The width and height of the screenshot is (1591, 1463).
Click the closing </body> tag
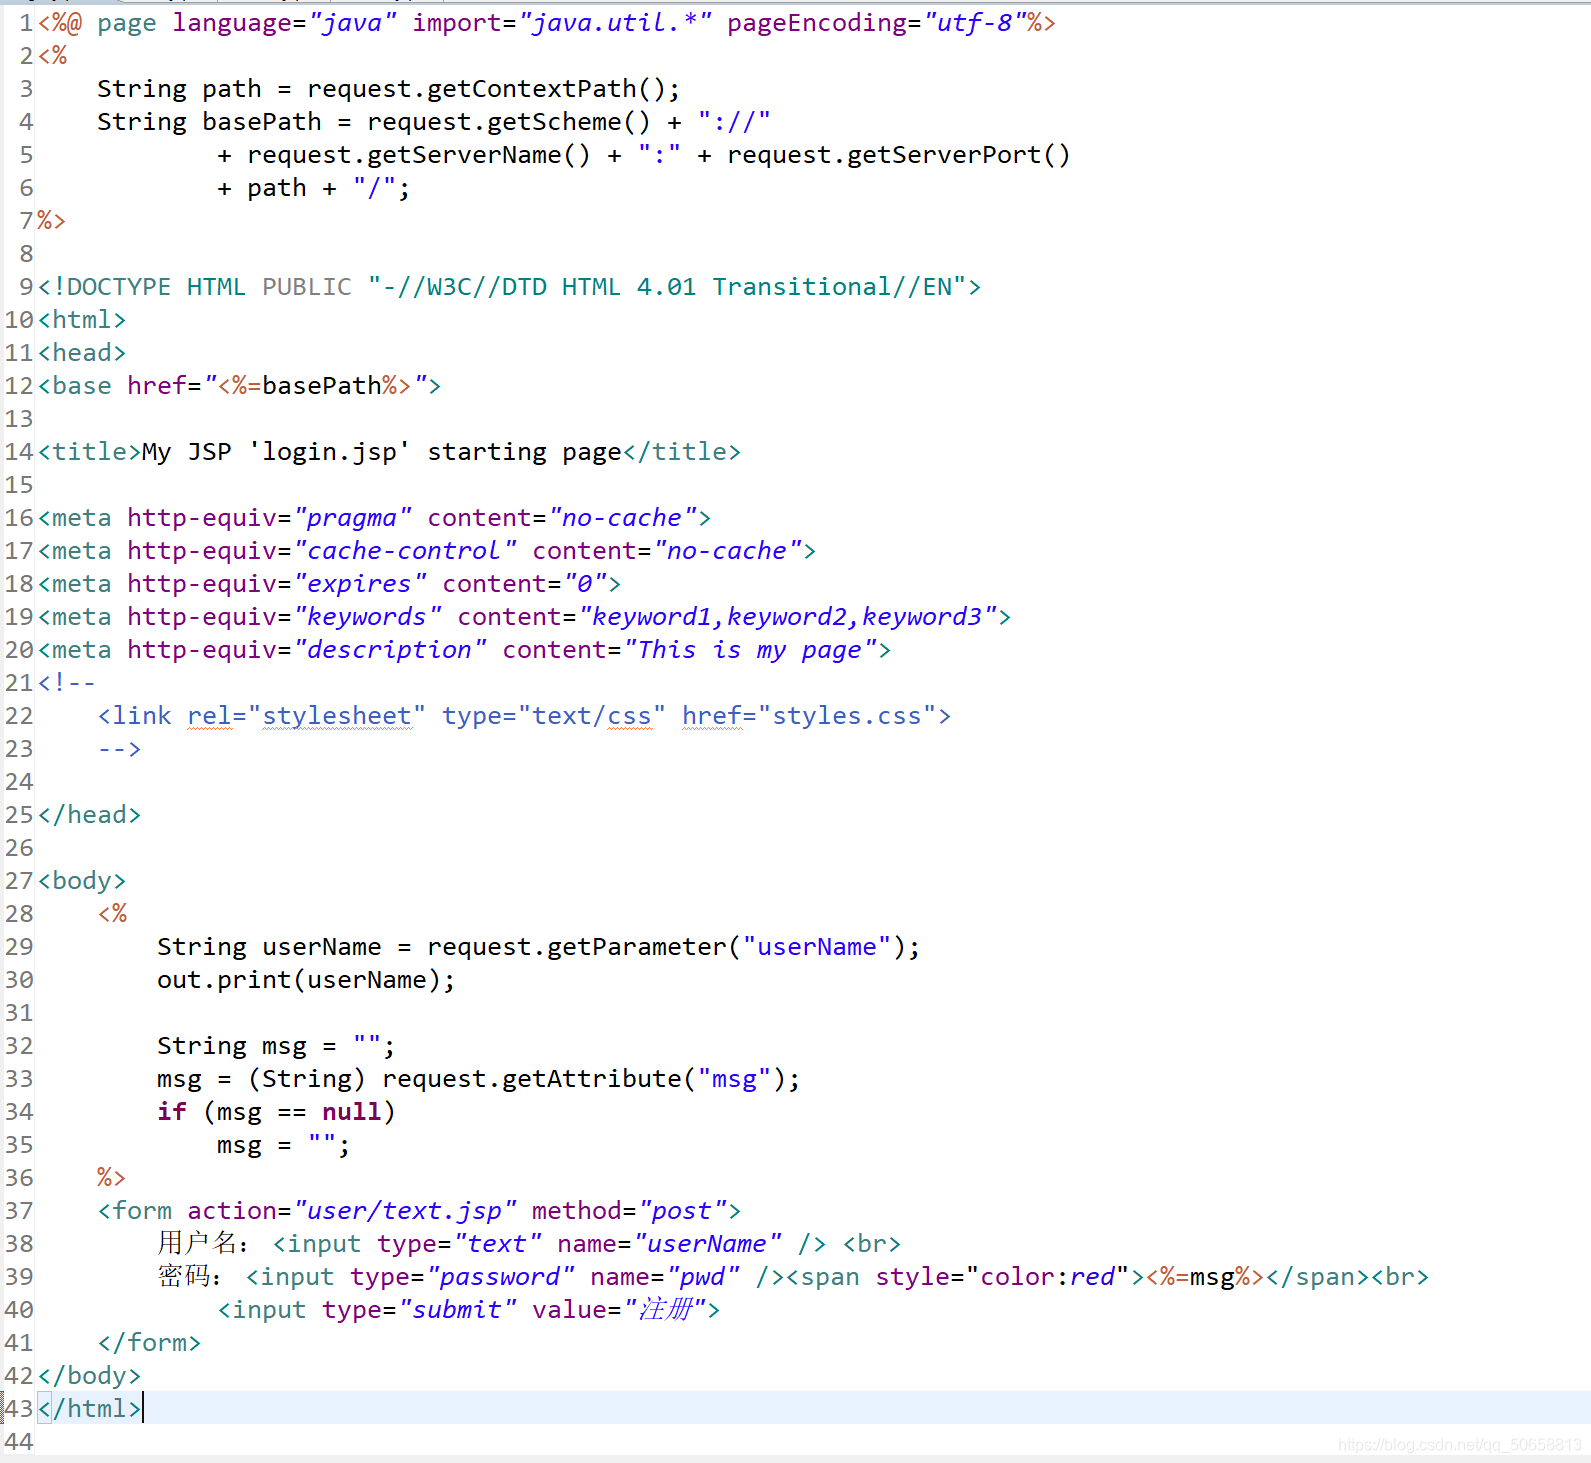[x=89, y=1376]
